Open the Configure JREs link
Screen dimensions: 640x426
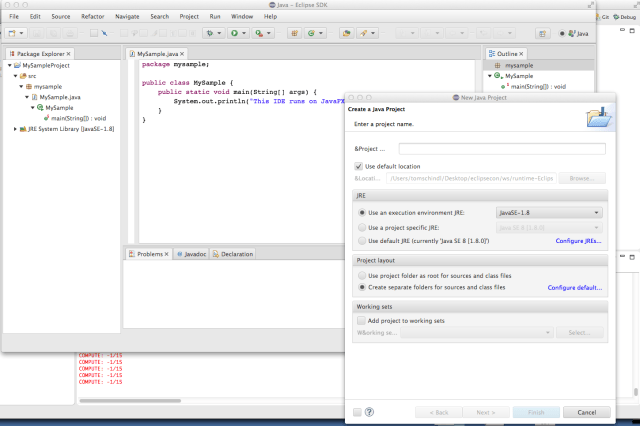point(579,241)
